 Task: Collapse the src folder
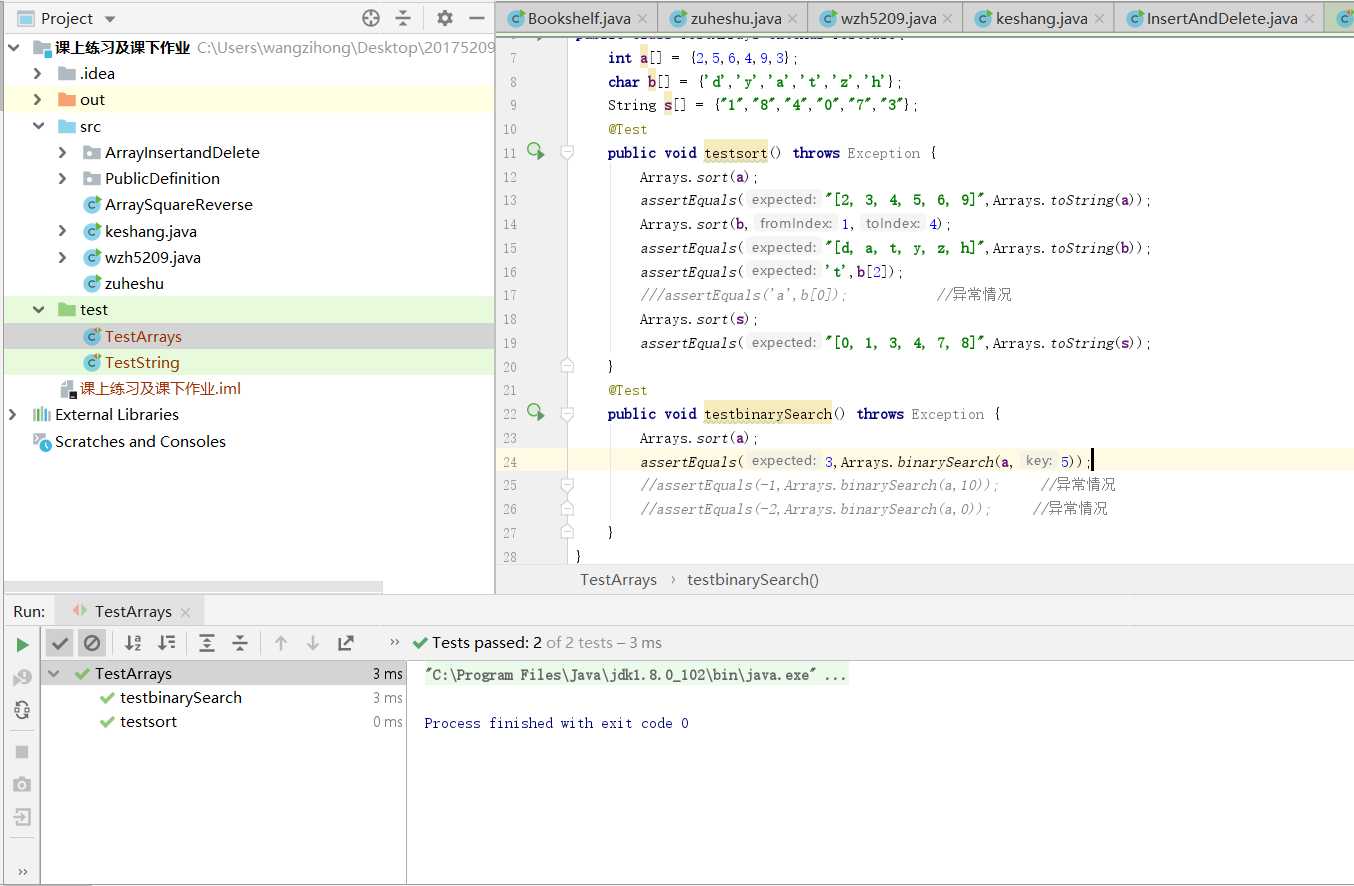38,126
